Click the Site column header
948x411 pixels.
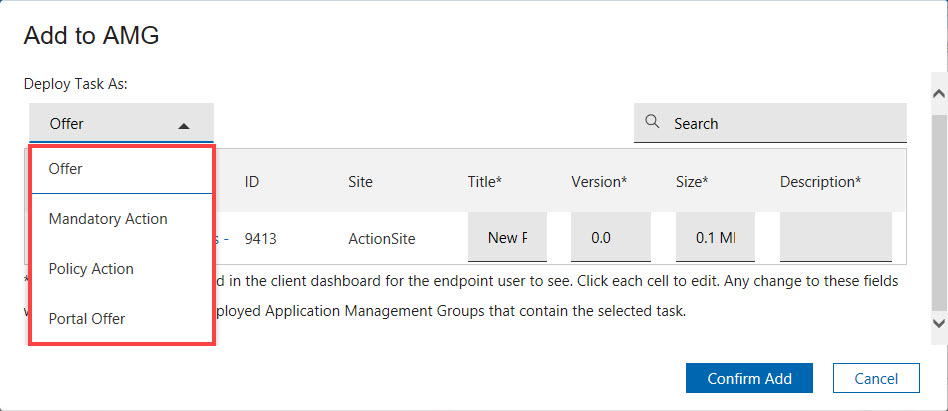tap(360, 182)
